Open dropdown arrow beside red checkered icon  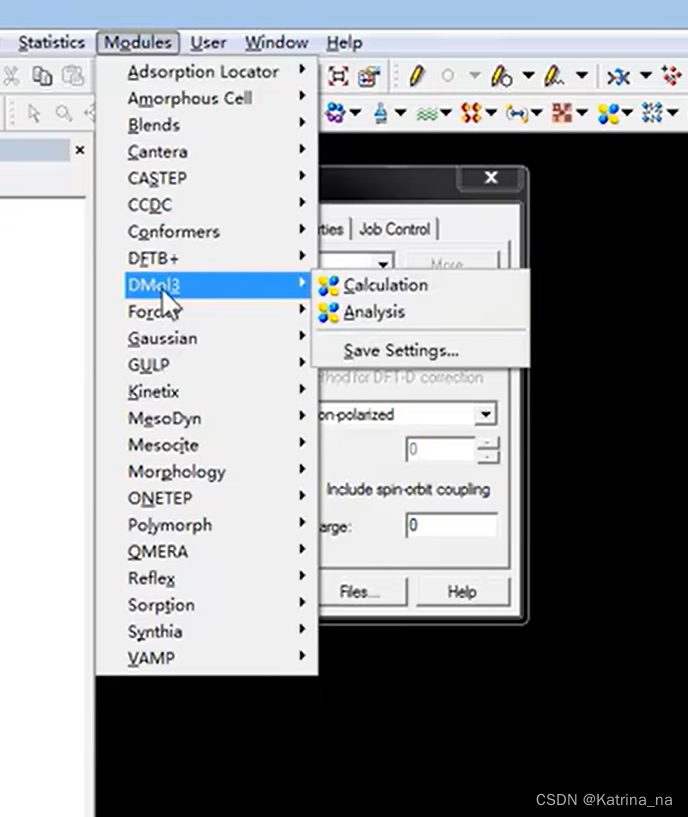(x=582, y=113)
